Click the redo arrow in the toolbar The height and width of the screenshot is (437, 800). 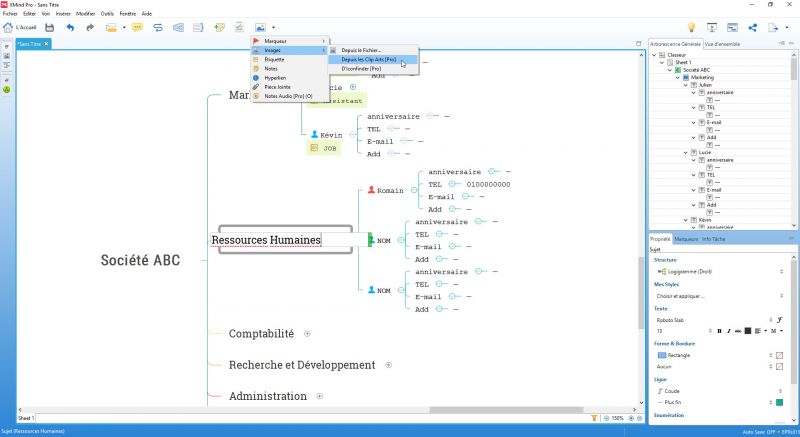tap(90, 28)
